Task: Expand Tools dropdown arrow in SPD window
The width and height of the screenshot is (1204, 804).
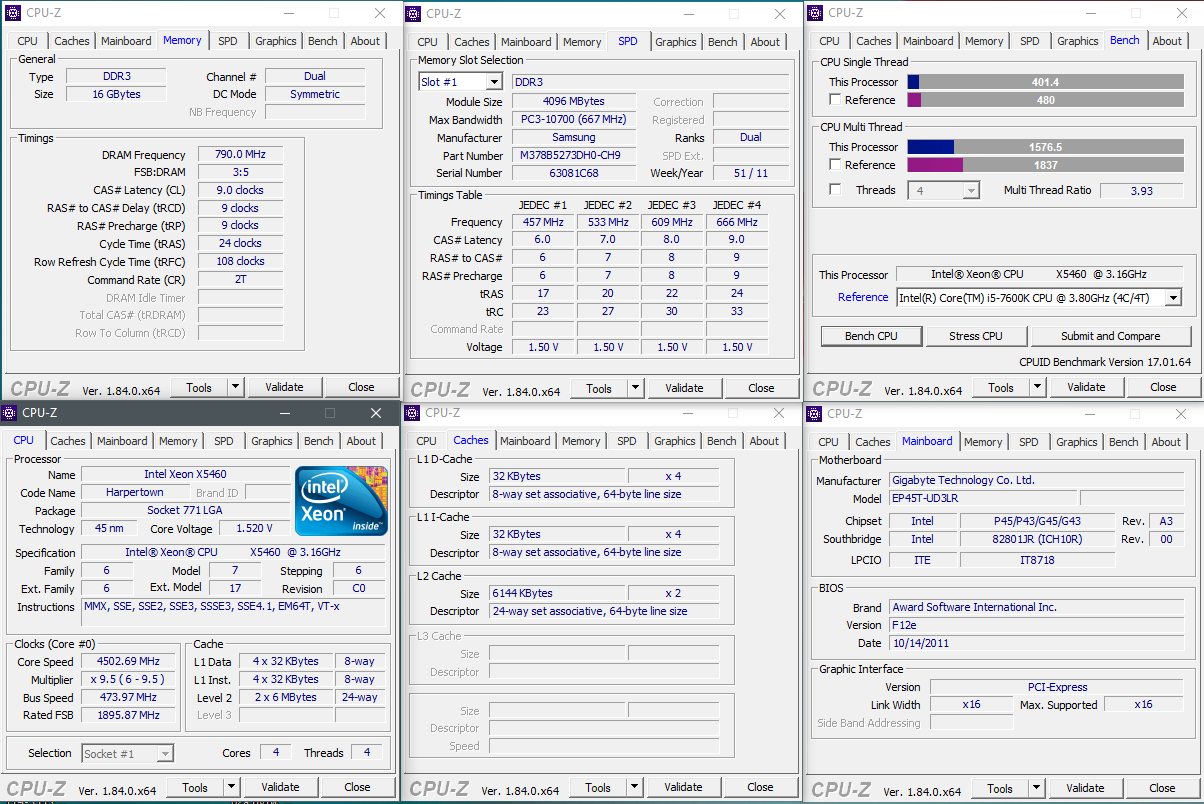Action: pyautogui.click(x=637, y=388)
